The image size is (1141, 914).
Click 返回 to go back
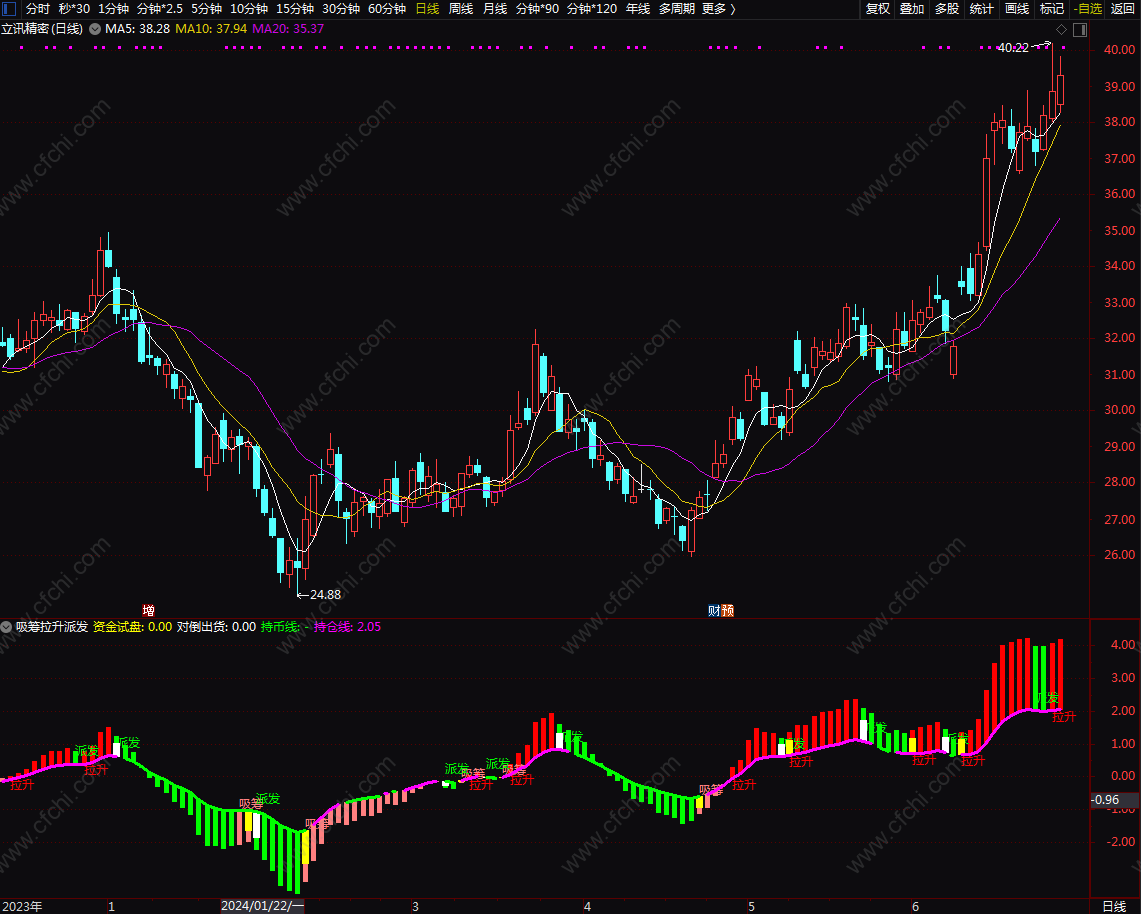point(1122,9)
